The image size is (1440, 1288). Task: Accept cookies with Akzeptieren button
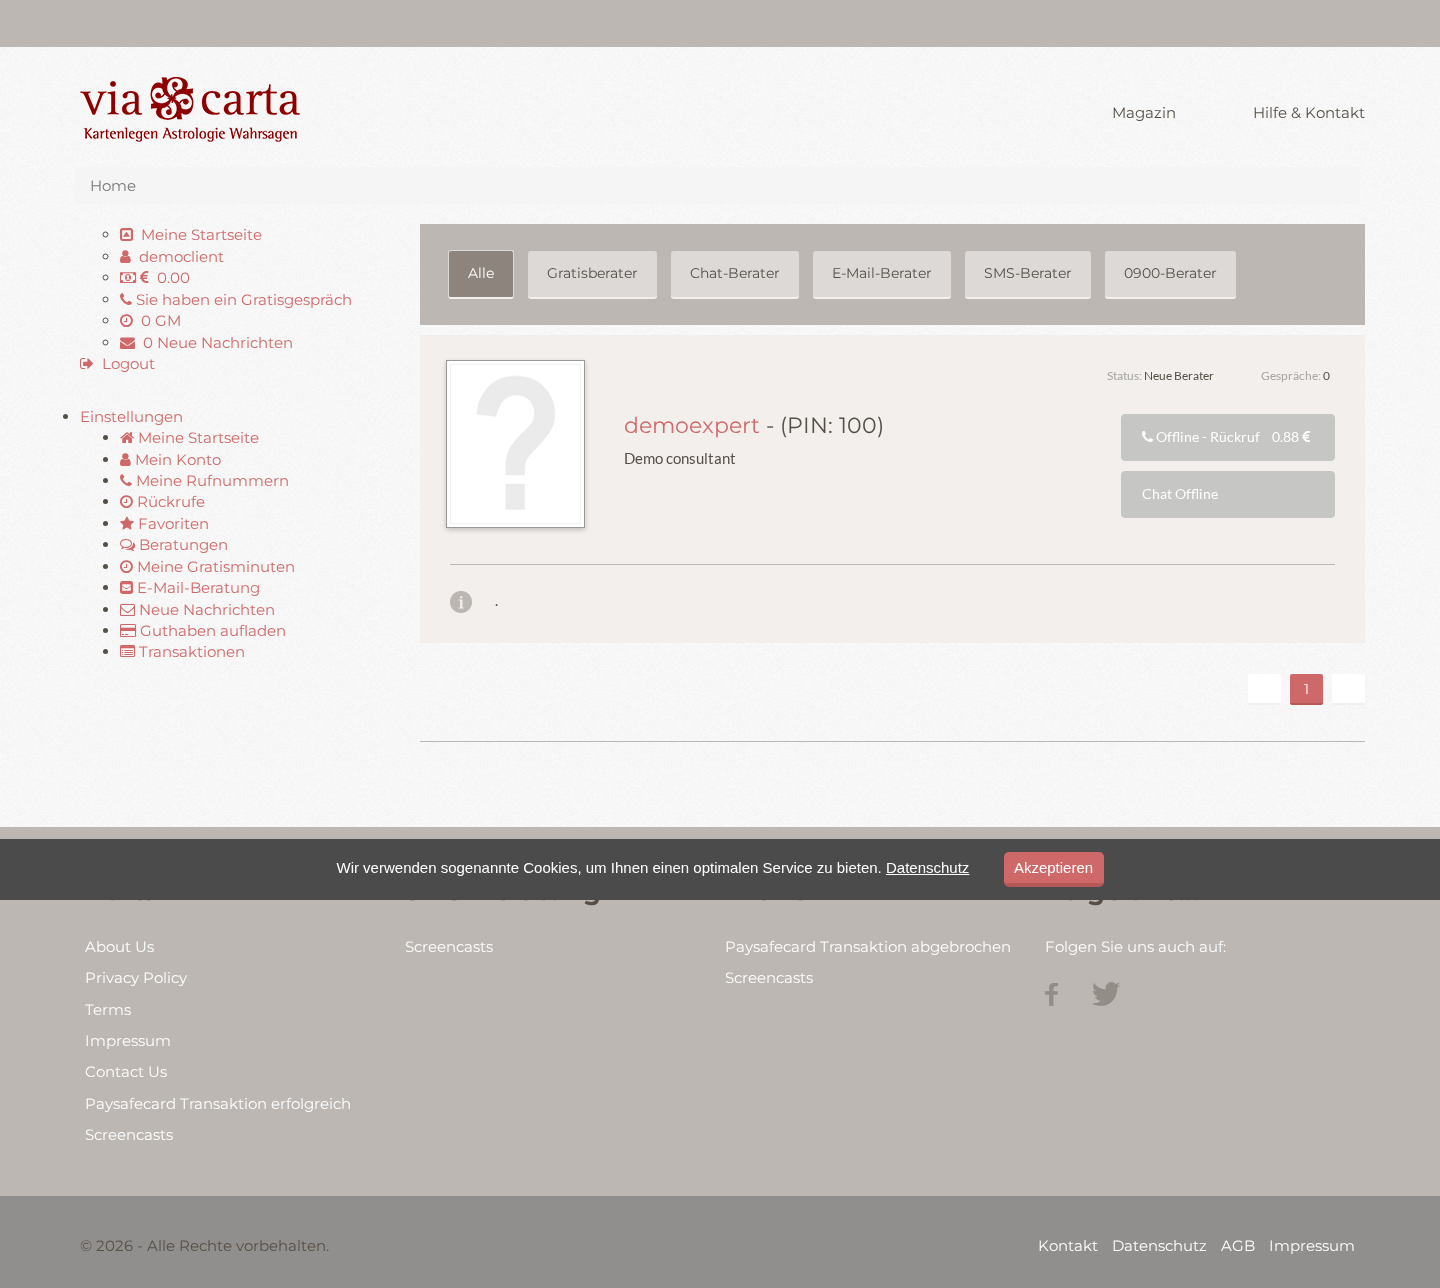(1054, 869)
